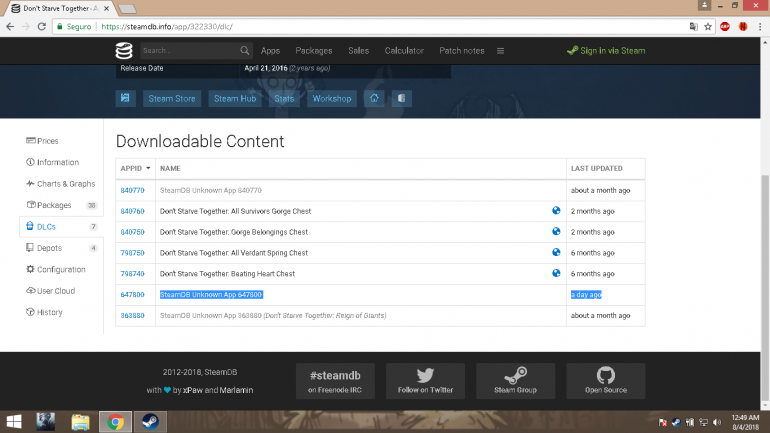Click the volume icon in system tray
The width and height of the screenshot is (770, 433).
(717, 422)
